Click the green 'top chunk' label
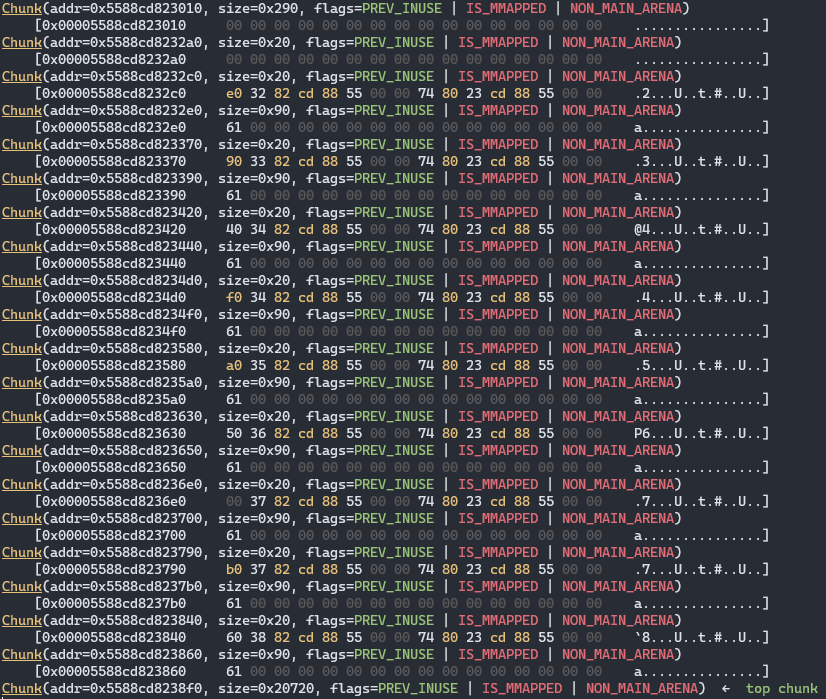This screenshot has height=699, width=826. pos(782,688)
